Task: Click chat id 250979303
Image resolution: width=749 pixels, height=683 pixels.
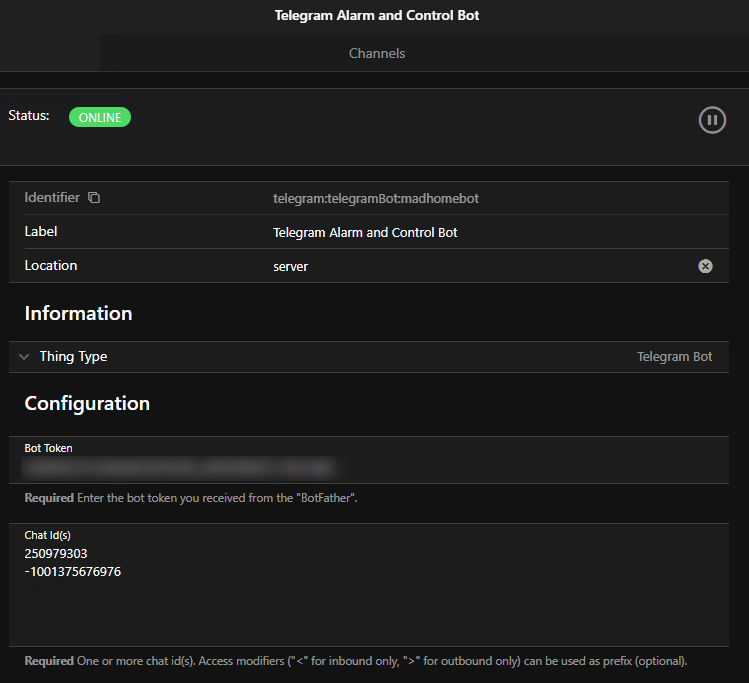Action: tap(56, 554)
